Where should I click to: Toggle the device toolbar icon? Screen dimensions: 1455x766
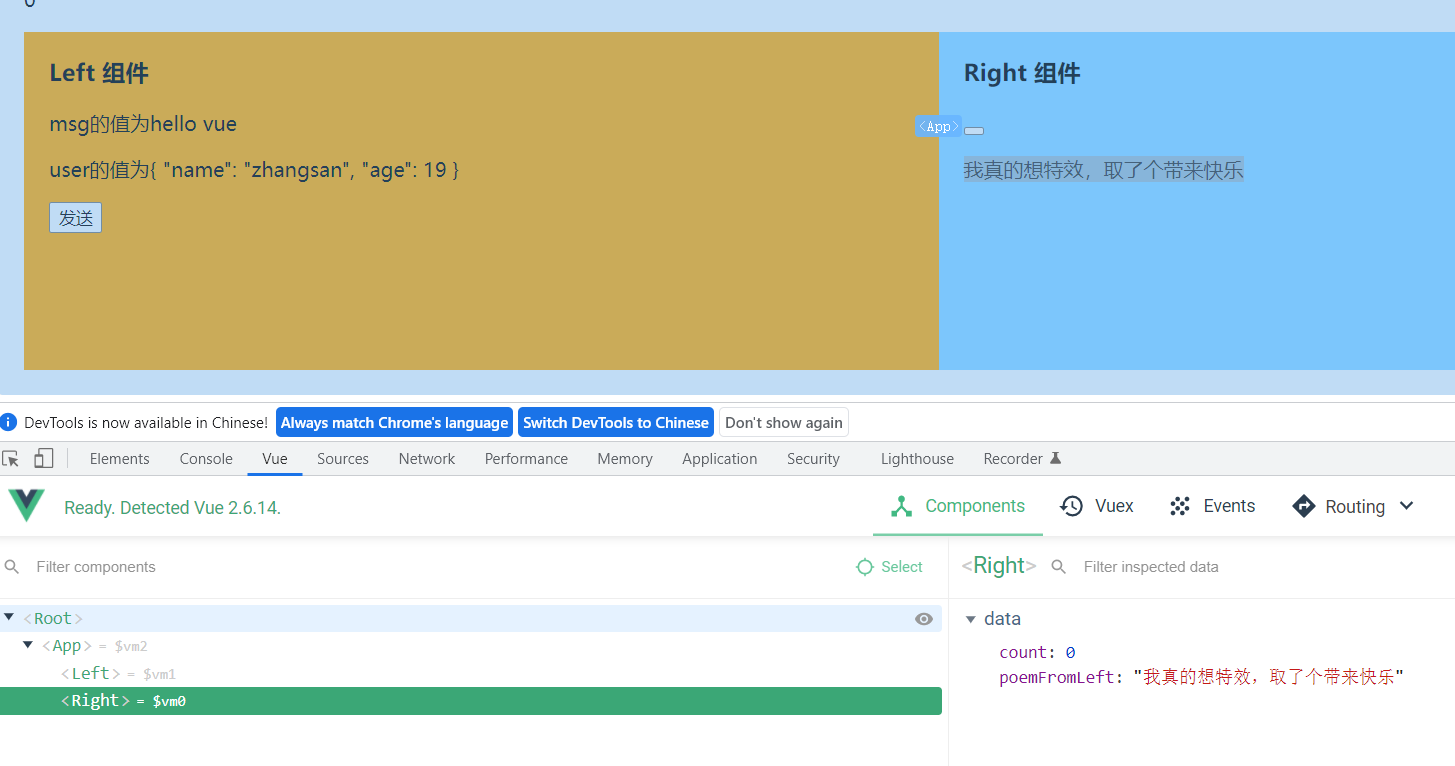click(43, 458)
